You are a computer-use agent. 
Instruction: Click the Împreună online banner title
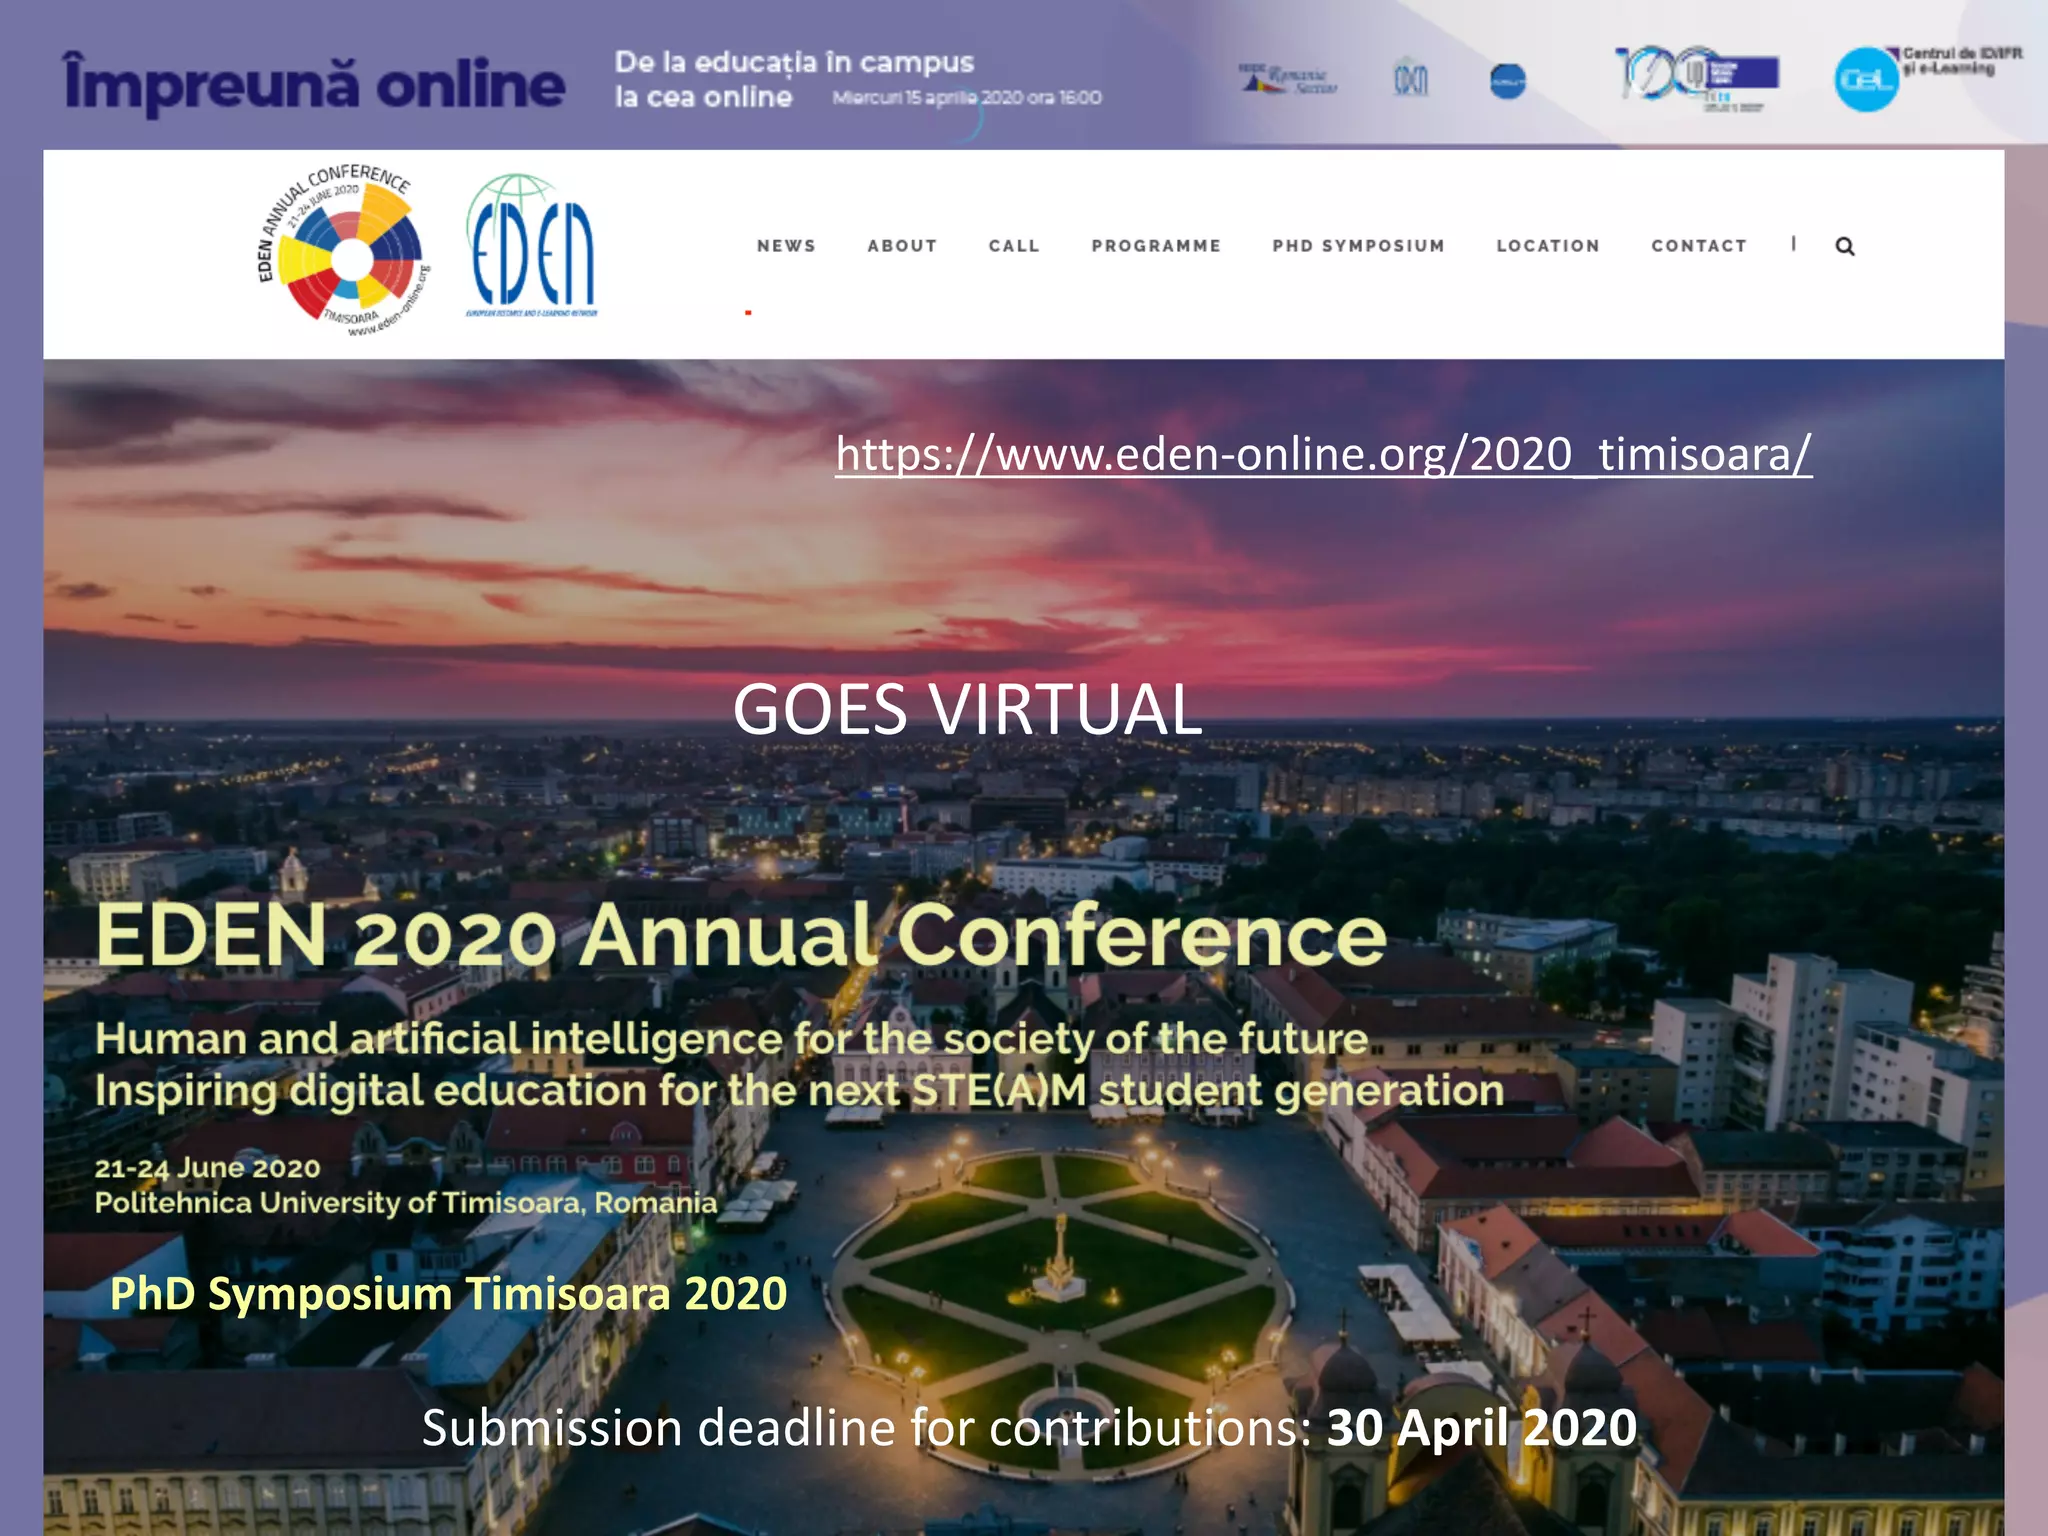click(x=314, y=84)
